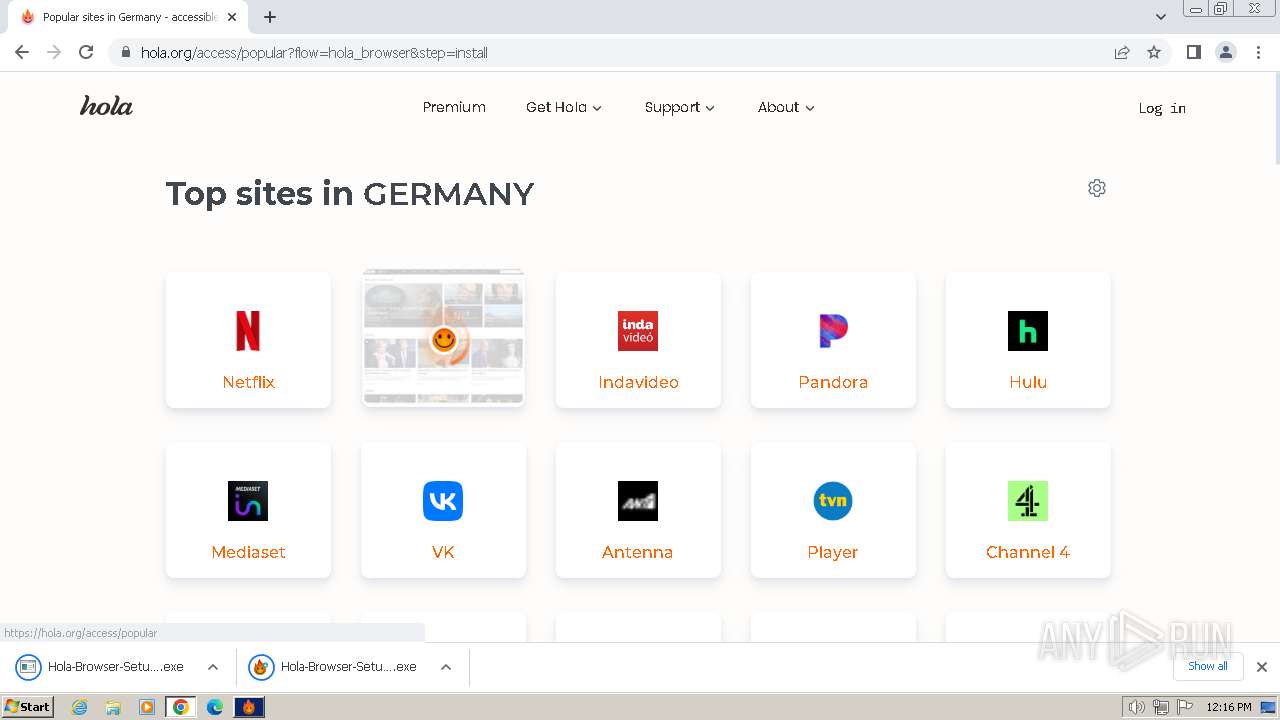Screen dimensions: 1280x720
Task: Toggle the browser side panel
Action: (1193, 52)
